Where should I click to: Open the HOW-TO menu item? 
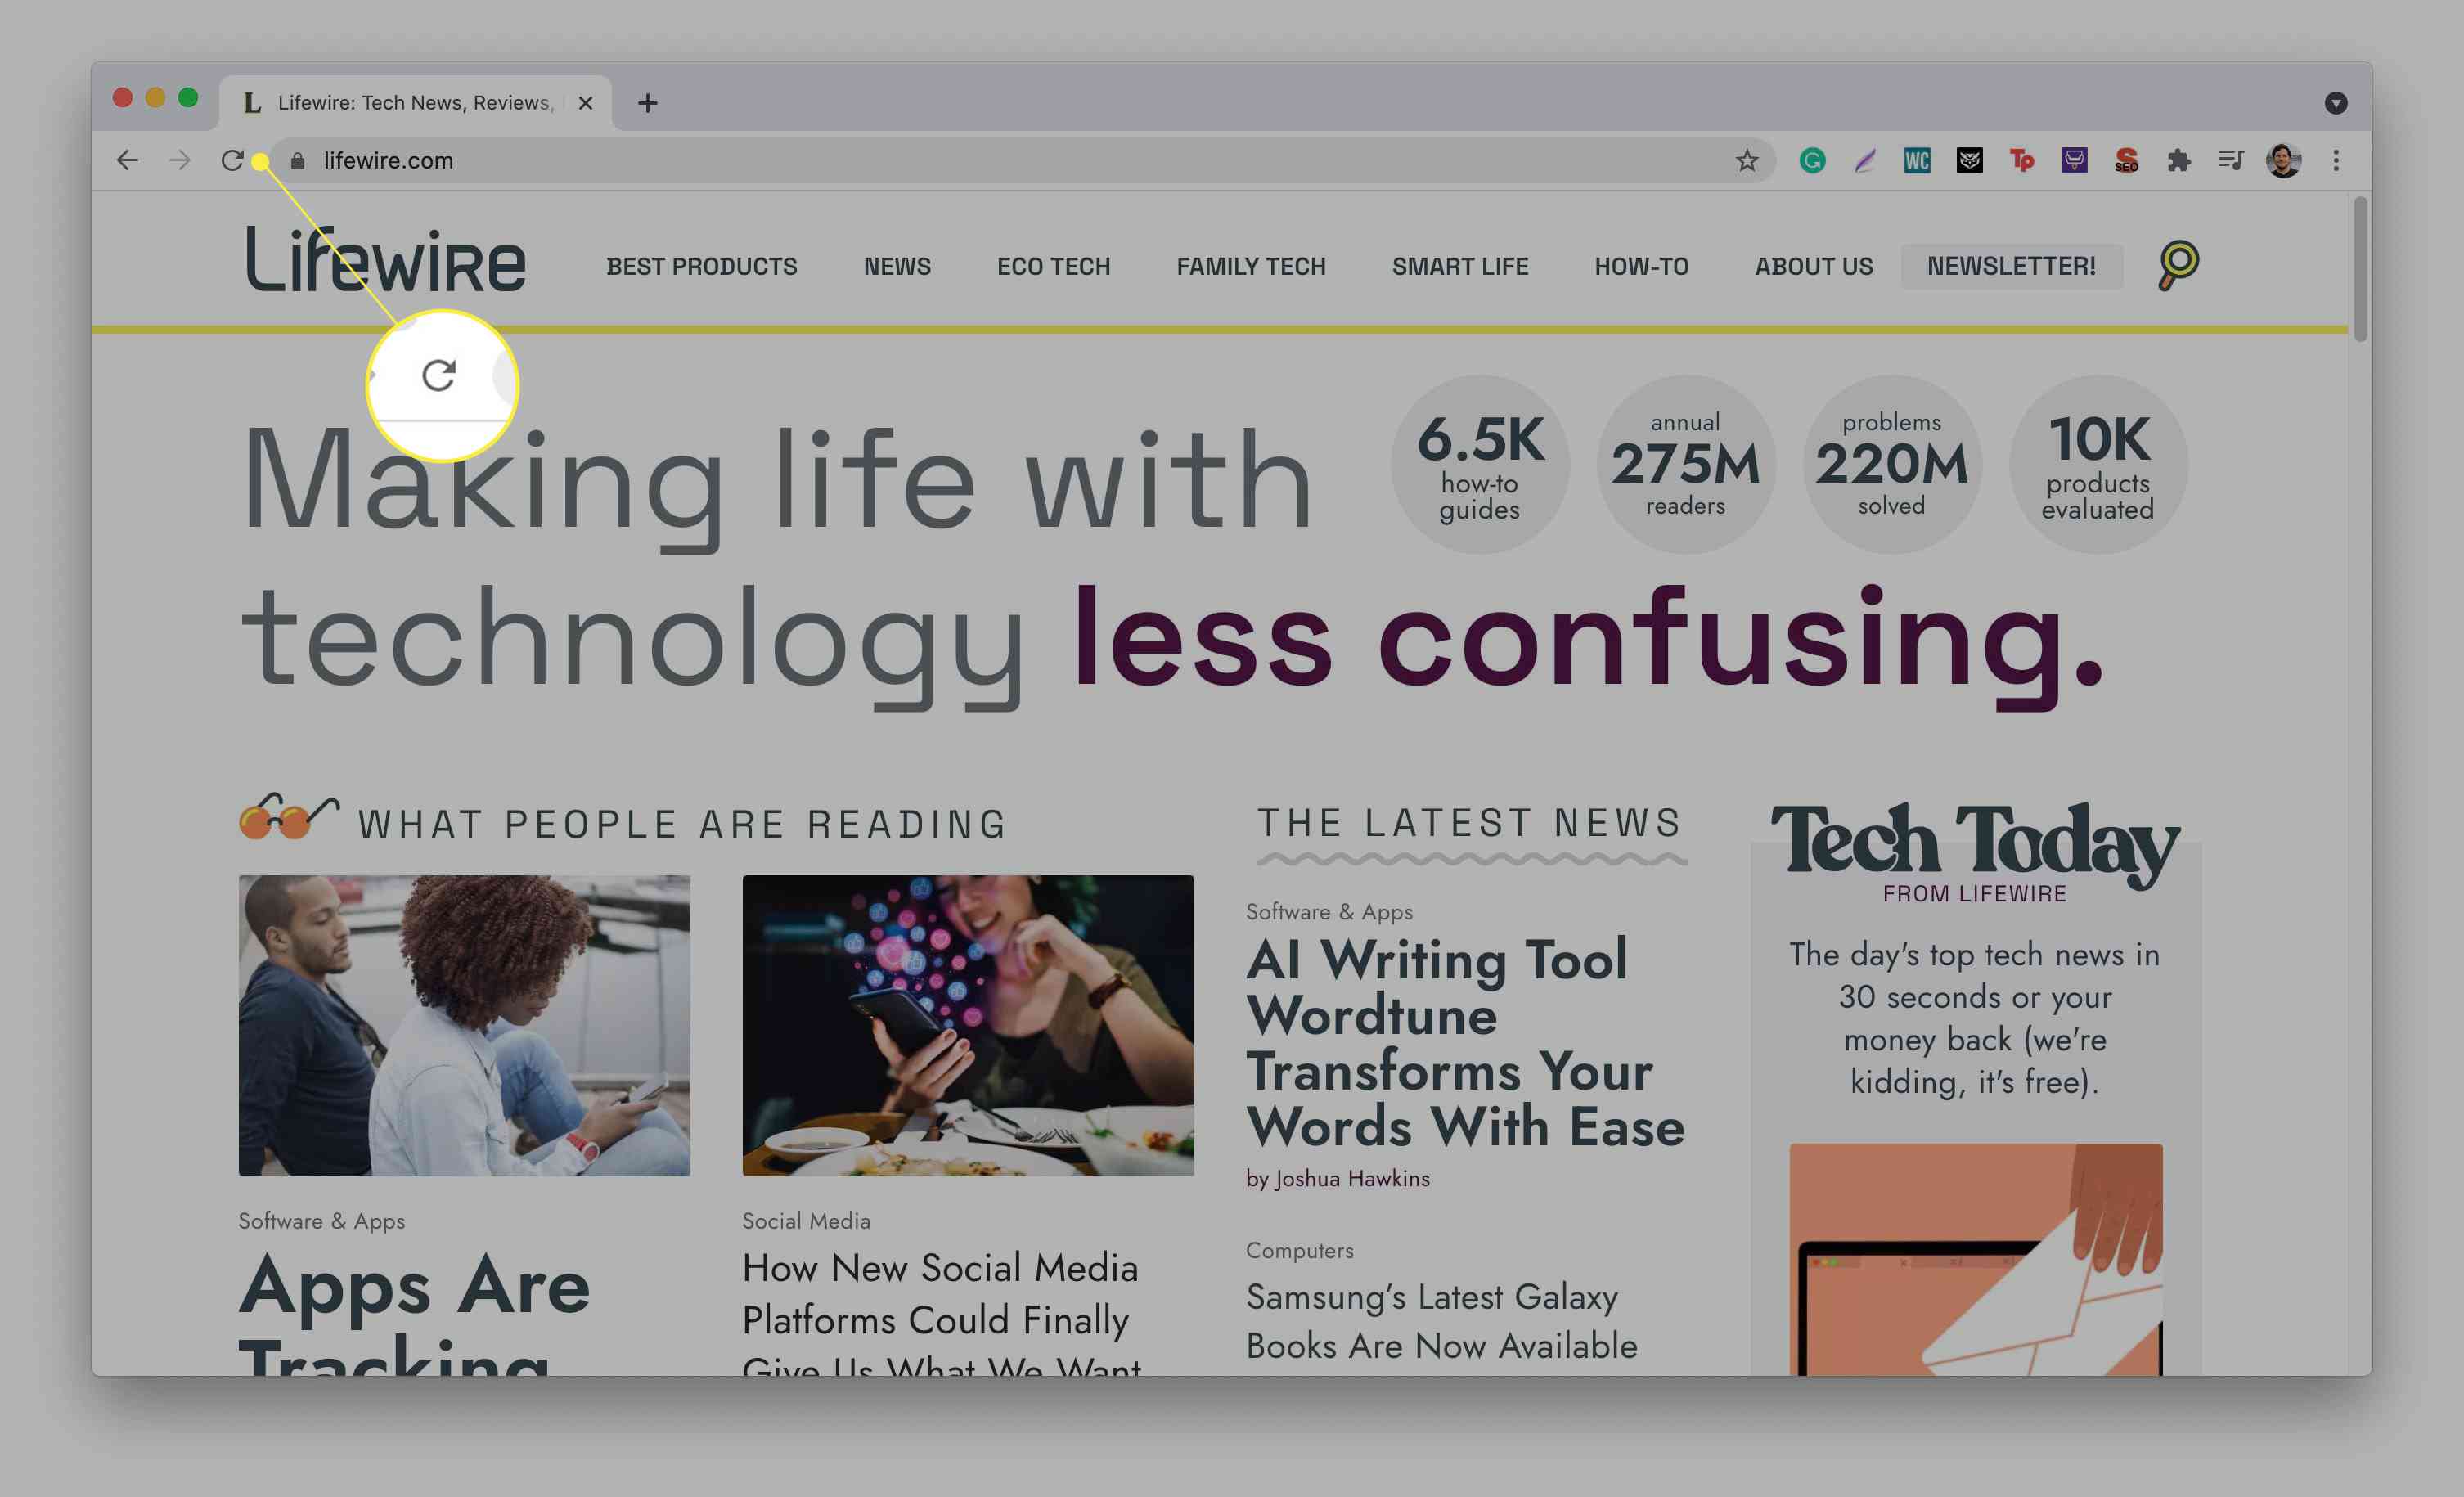coord(1640,266)
